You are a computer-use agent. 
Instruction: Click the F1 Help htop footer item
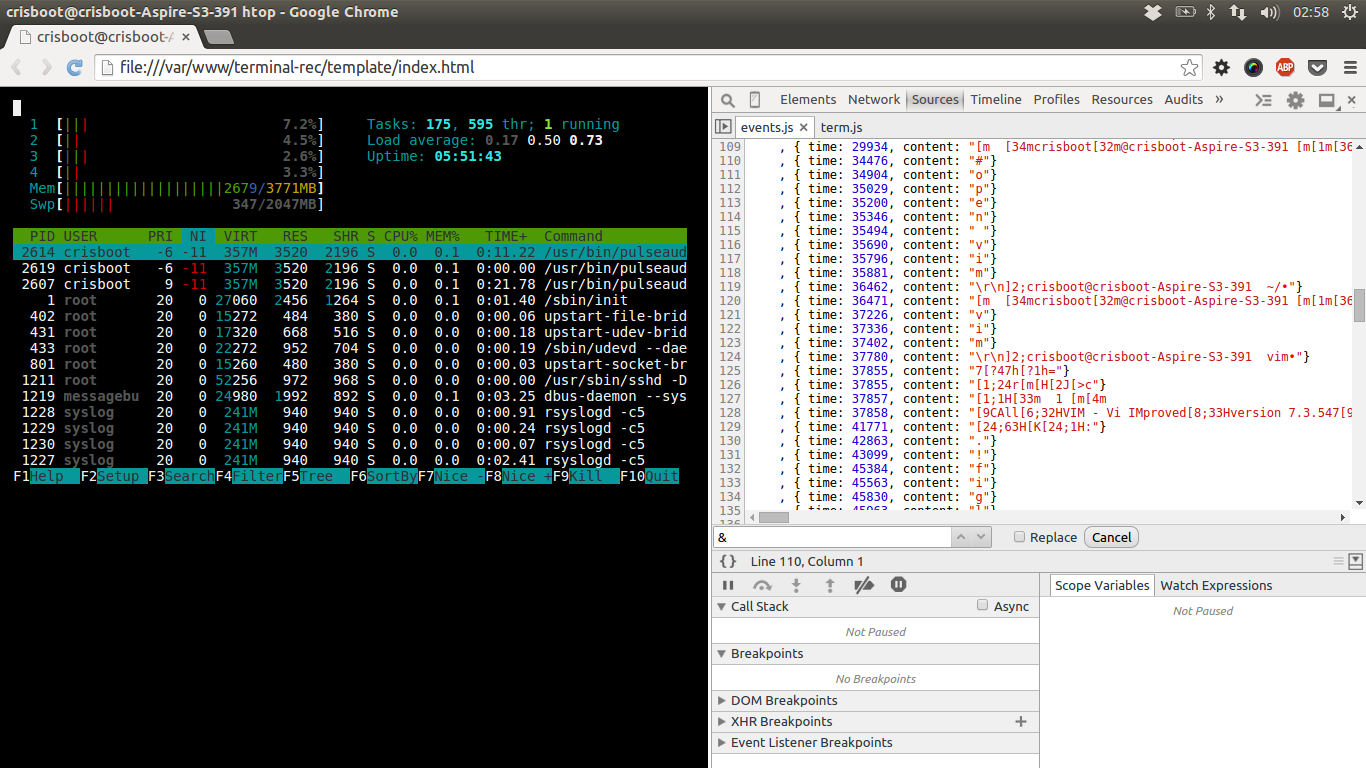click(x=46, y=476)
